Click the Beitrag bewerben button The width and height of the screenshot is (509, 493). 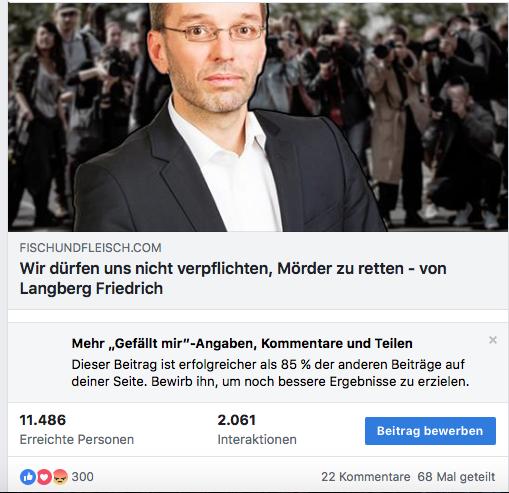click(430, 431)
